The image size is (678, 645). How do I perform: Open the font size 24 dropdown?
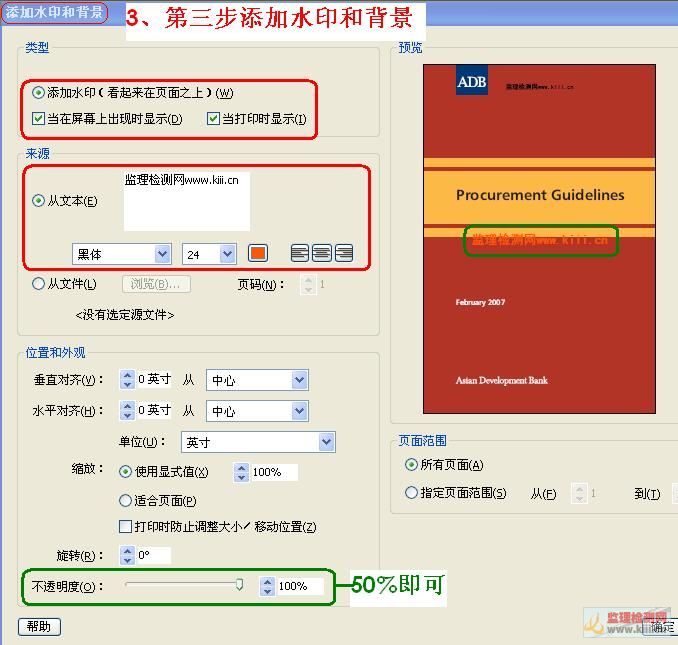click(208, 254)
